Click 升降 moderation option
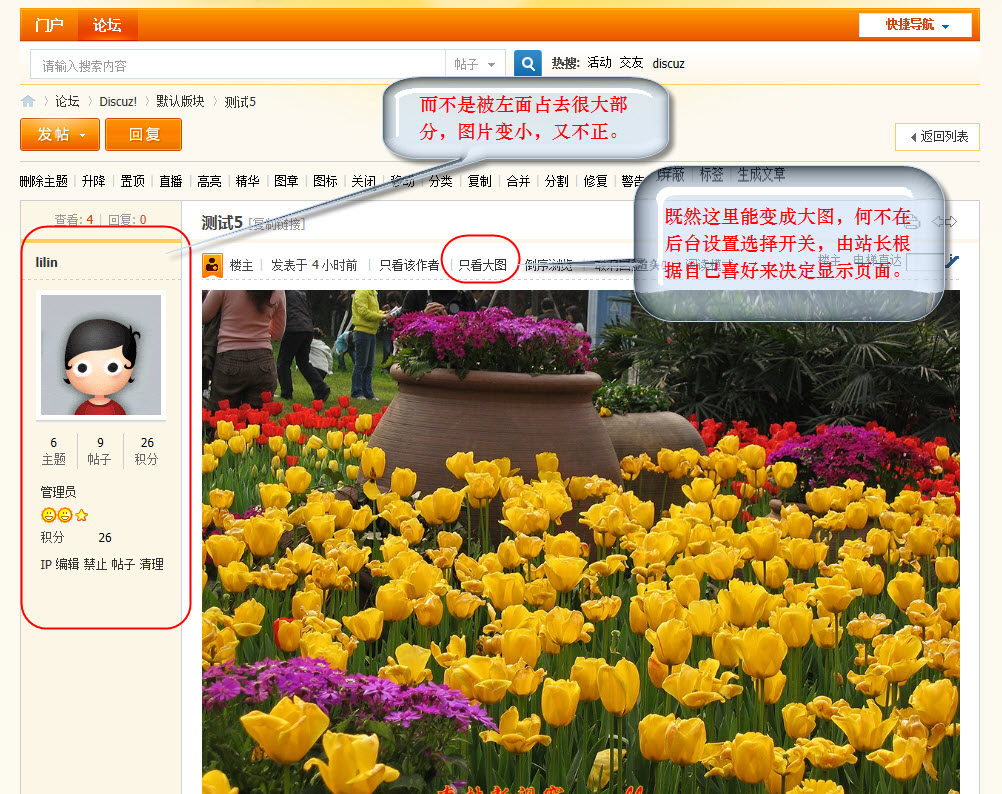 tap(93, 181)
